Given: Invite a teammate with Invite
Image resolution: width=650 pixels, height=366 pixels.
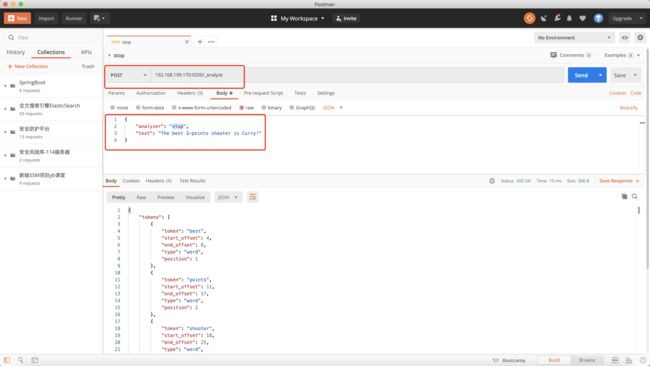Looking at the screenshot, I should 346,18.
